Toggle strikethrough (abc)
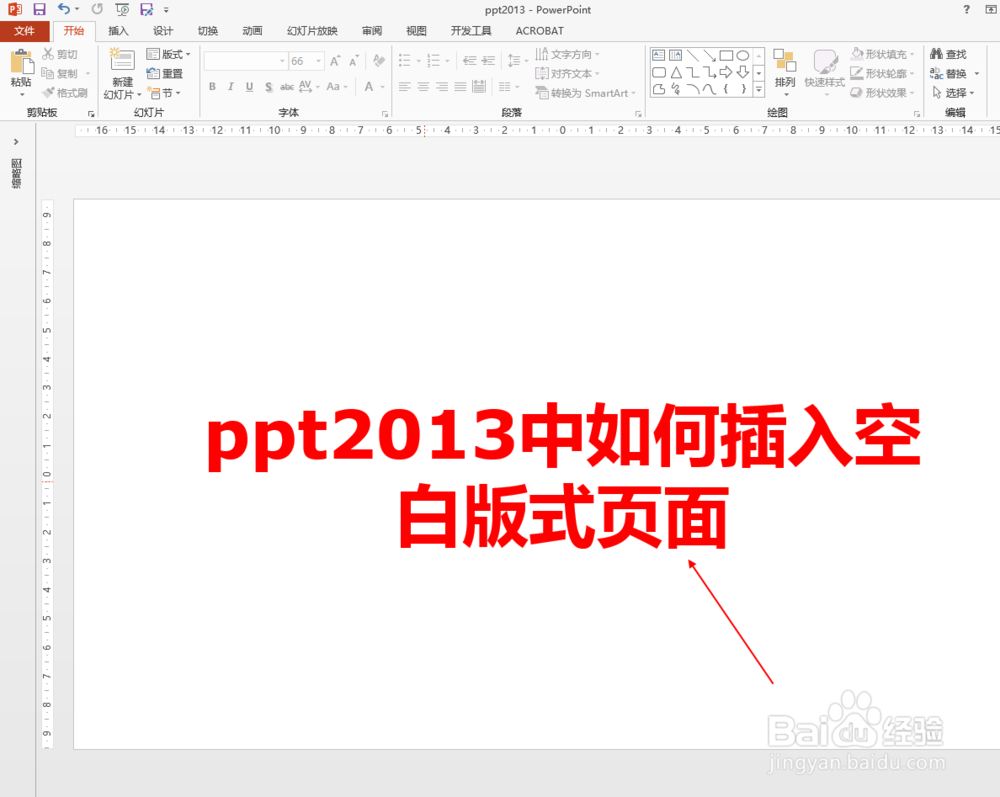The image size is (1000, 797). click(x=287, y=87)
